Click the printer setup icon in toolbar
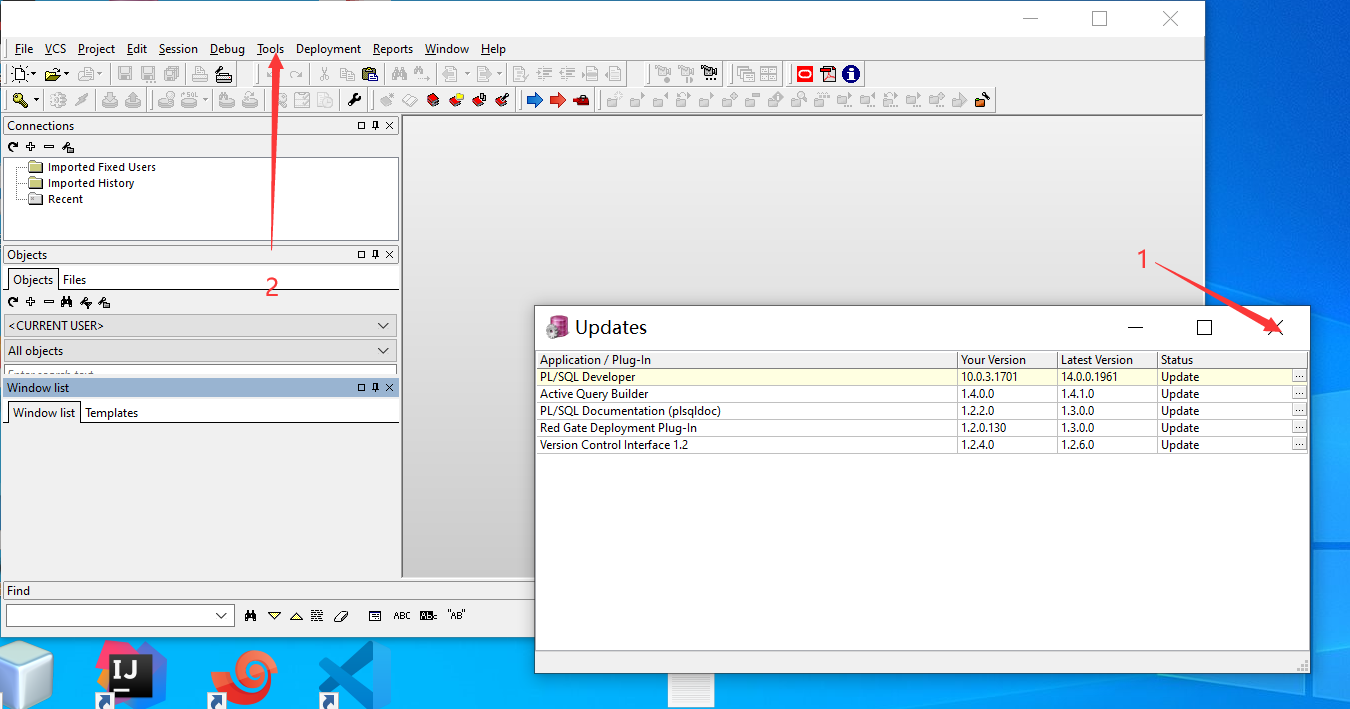 [x=223, y=74]
